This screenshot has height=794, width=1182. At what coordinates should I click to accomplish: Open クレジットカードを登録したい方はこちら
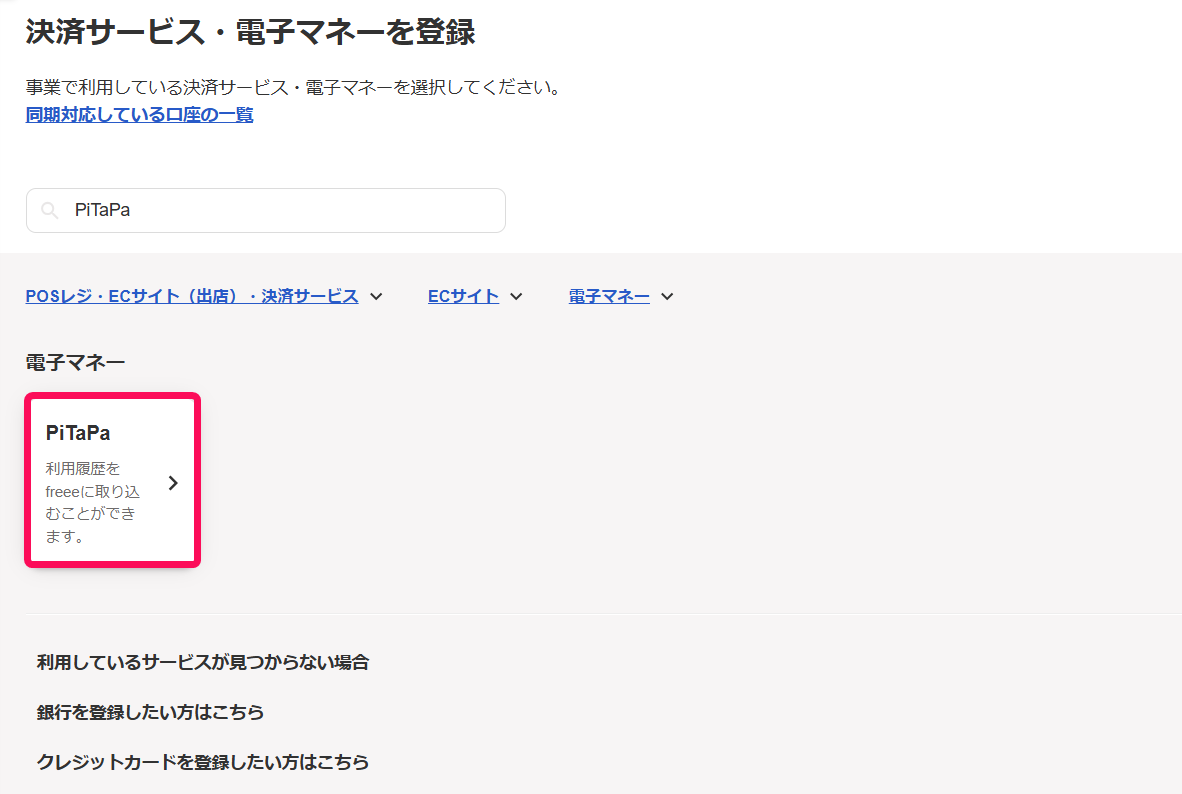pyautogui.click(x=203, y=762)
